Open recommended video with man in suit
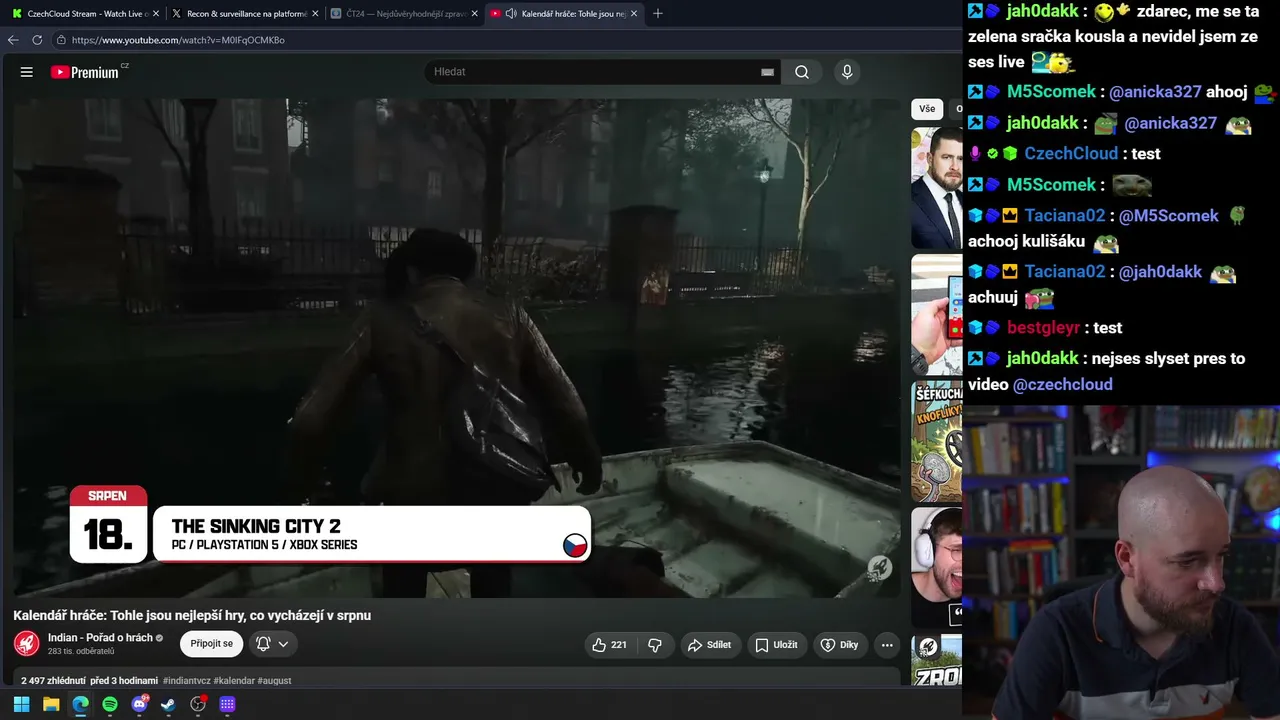The image size is (1280, 720). pyautogui.click(x=937, y=187)
